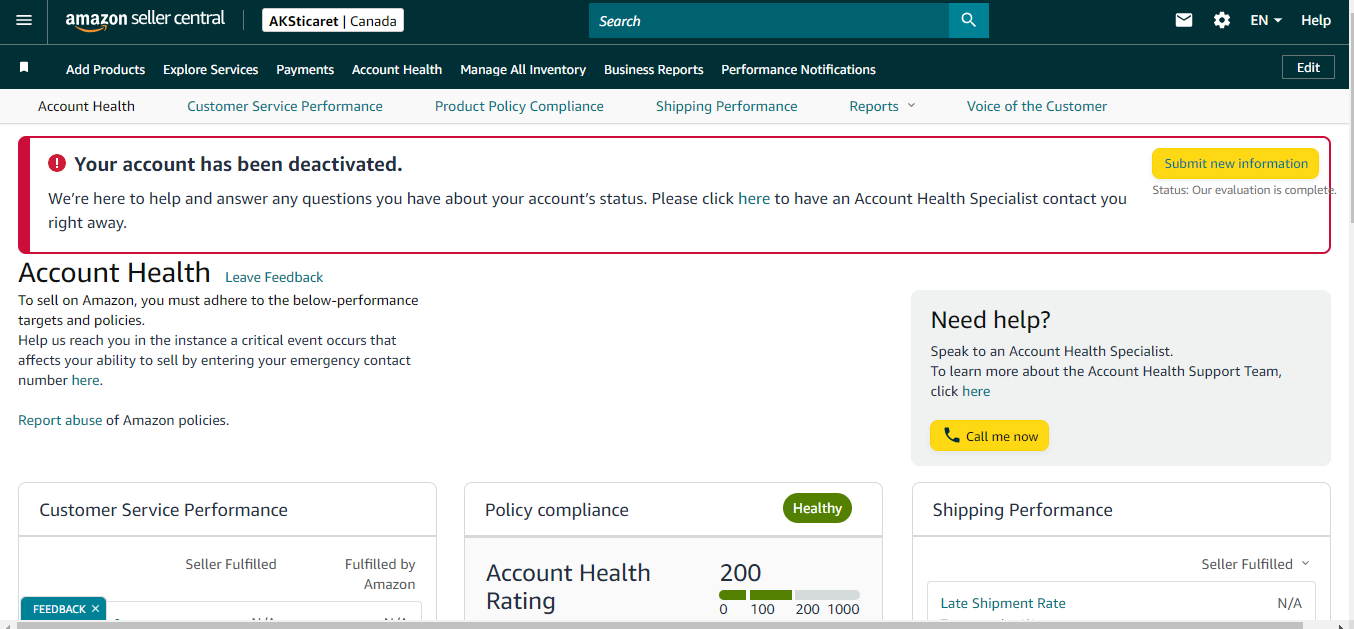Open the EN language dropdown
Image resolution: width=1354 pixels, height=629 pixels.
click(1266, 20)
